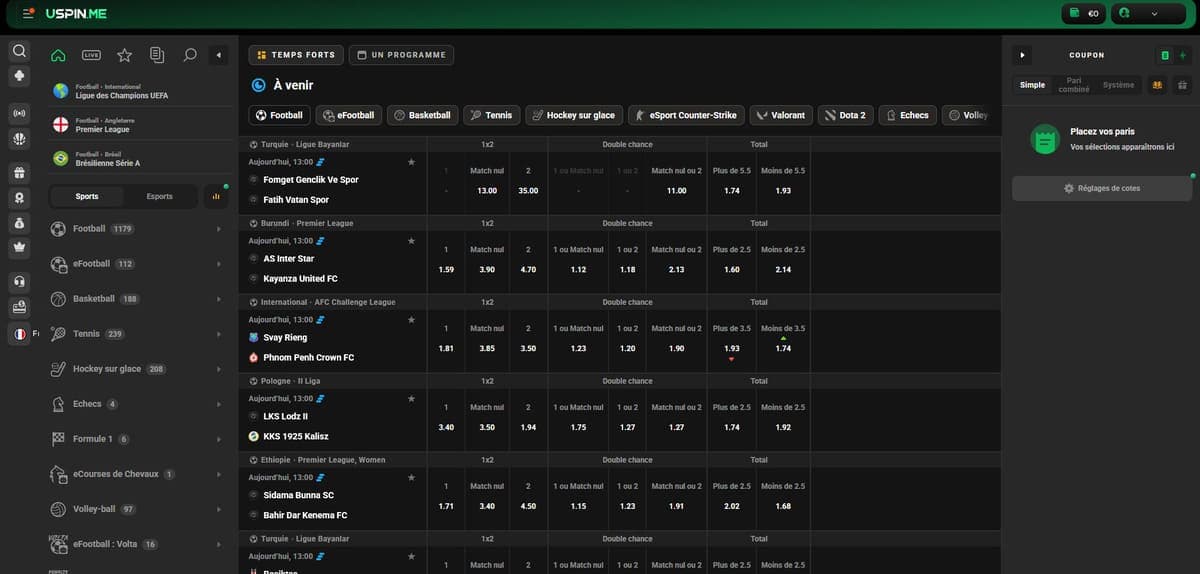Expand the Tennis category in sports list

pos(218,334)
